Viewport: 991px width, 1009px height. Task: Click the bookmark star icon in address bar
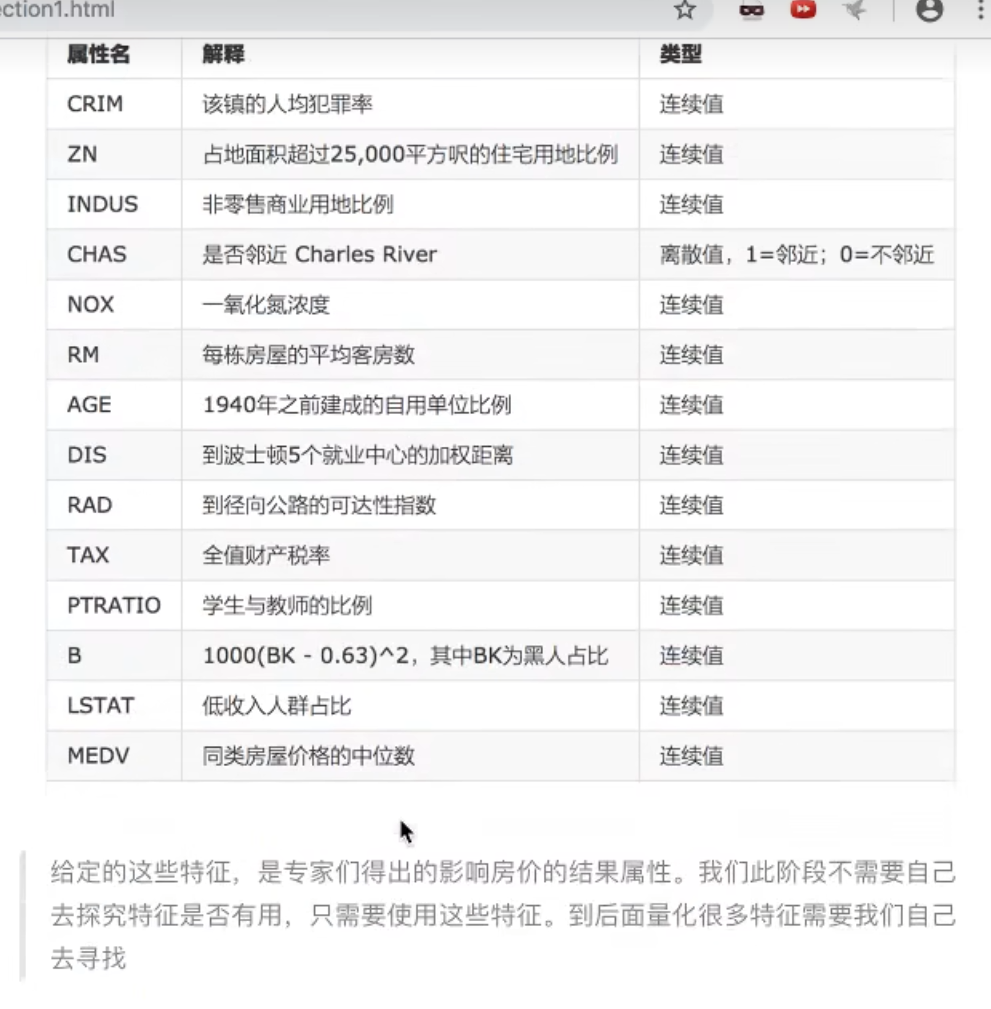[685, 10]
